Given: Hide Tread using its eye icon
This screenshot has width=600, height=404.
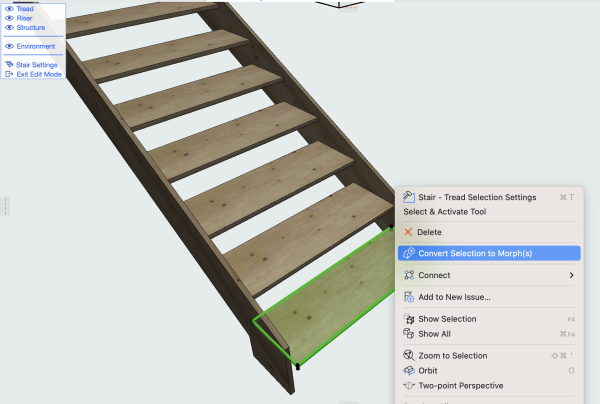Looking at the screenshot, I should [9, 9].
